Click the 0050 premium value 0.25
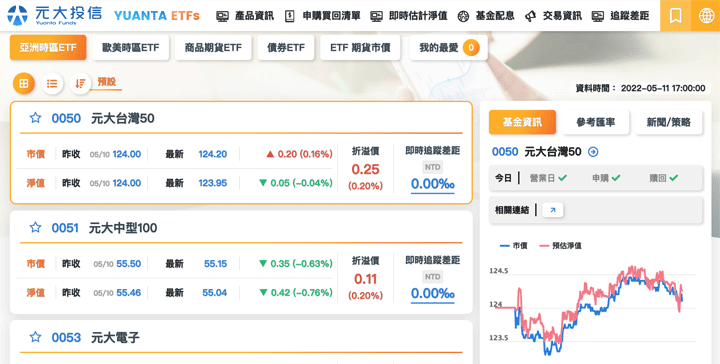Screen dimensions: 720x364 (x=366, y=169)
